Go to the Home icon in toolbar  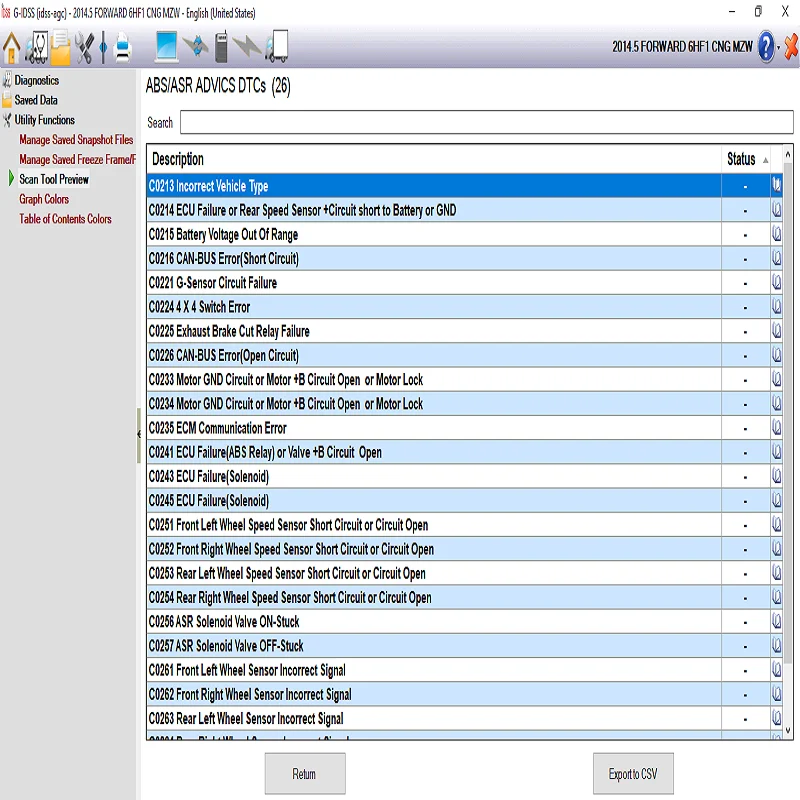click(x=11, y=48)
